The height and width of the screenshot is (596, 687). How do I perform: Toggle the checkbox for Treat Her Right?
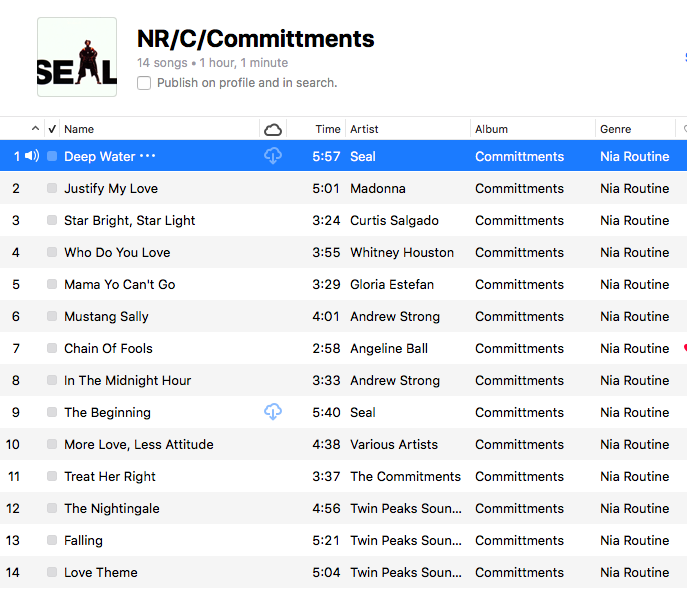coord(52,476)
